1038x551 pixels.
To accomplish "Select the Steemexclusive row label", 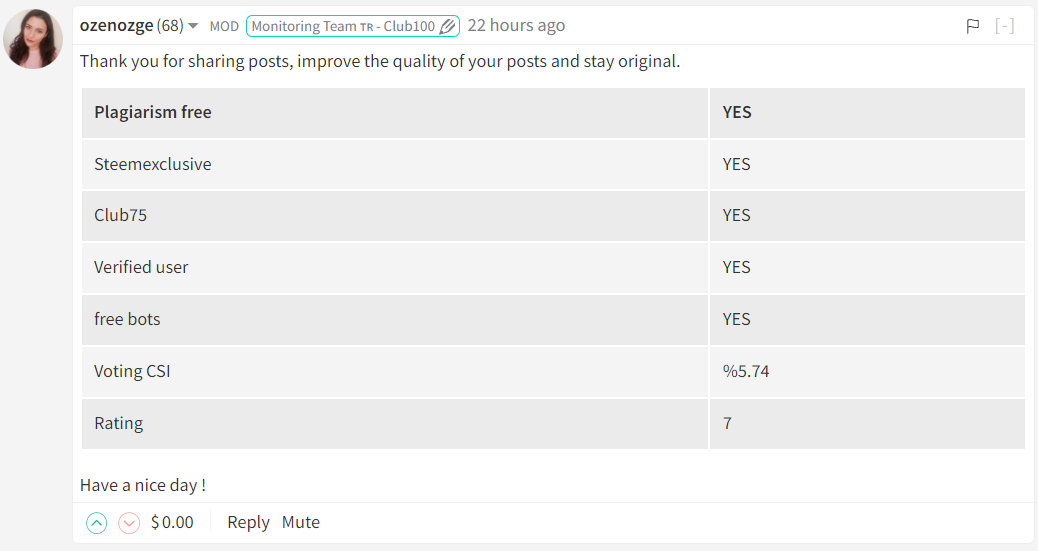I will pyautogui.click(x=153, y=164).
